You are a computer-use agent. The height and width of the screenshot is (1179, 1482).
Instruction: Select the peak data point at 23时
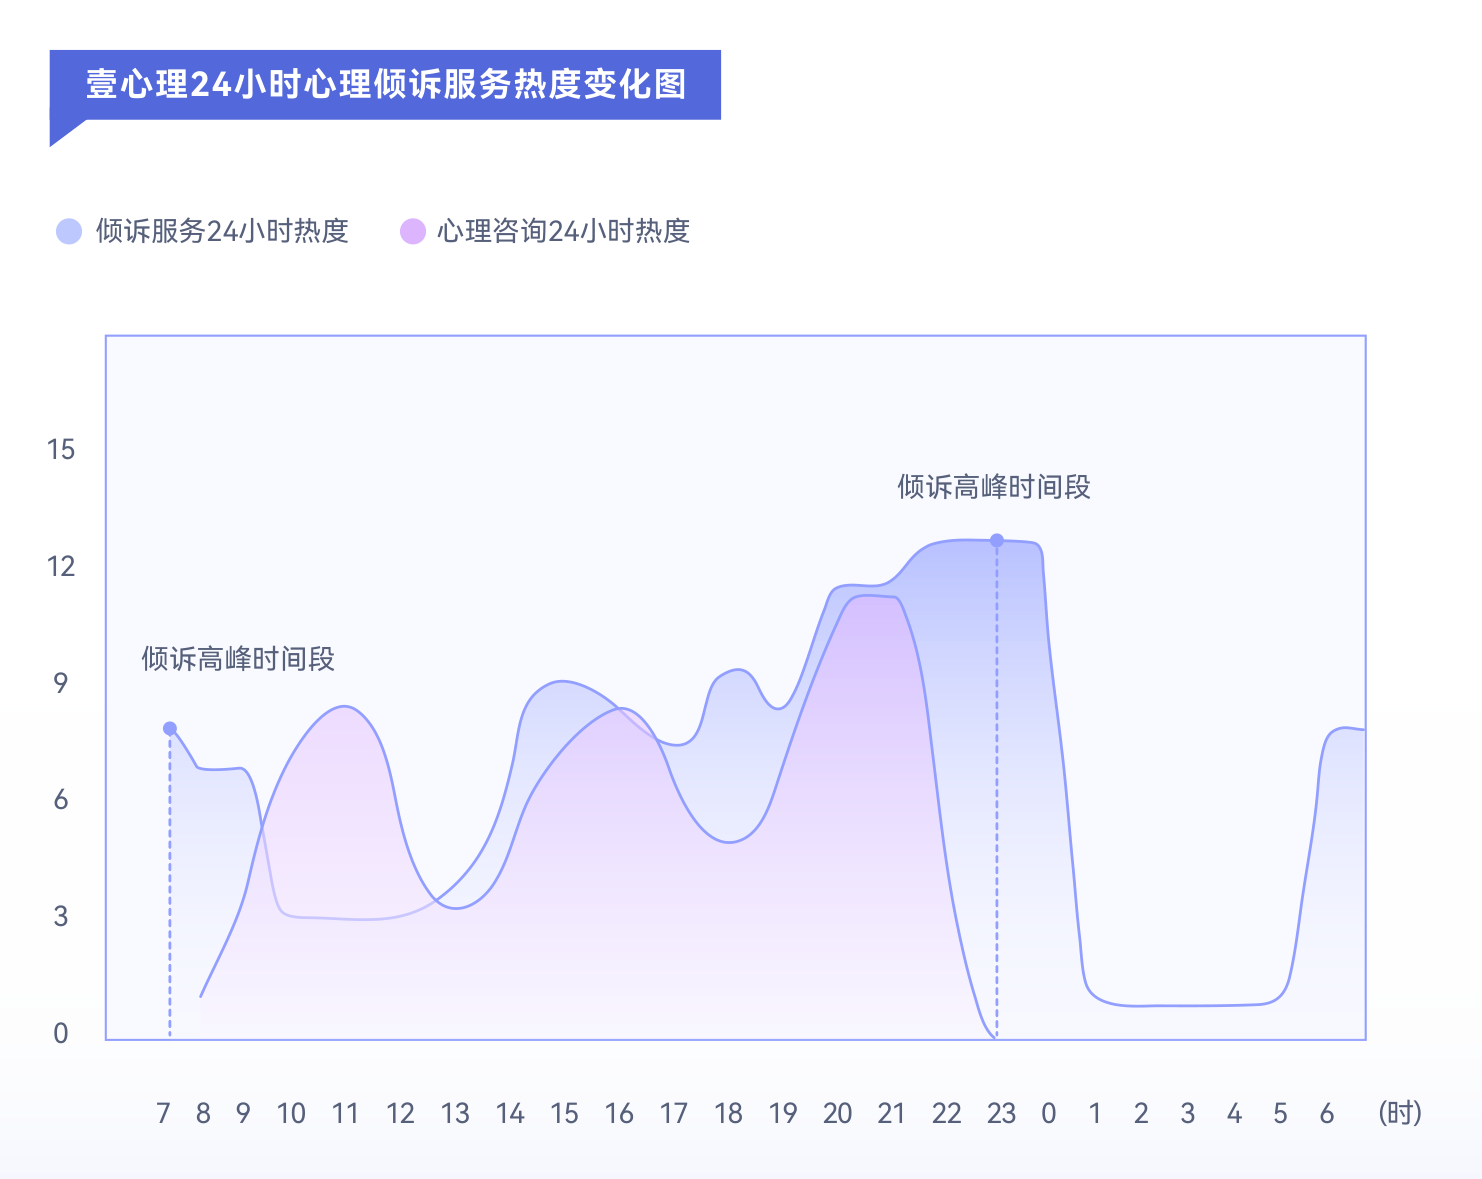997,541
